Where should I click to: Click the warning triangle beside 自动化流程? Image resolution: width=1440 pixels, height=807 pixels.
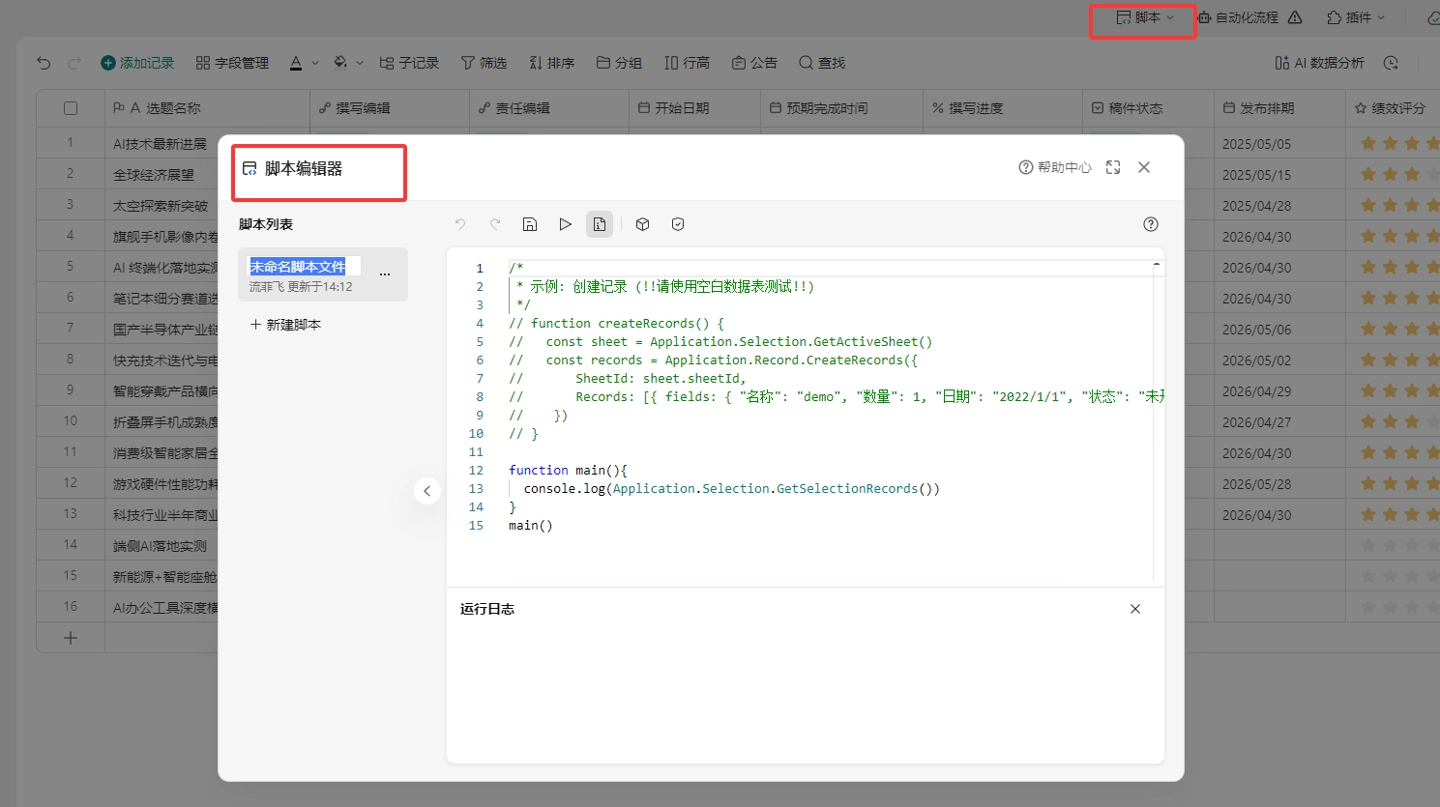click(x=1295, y=17)
